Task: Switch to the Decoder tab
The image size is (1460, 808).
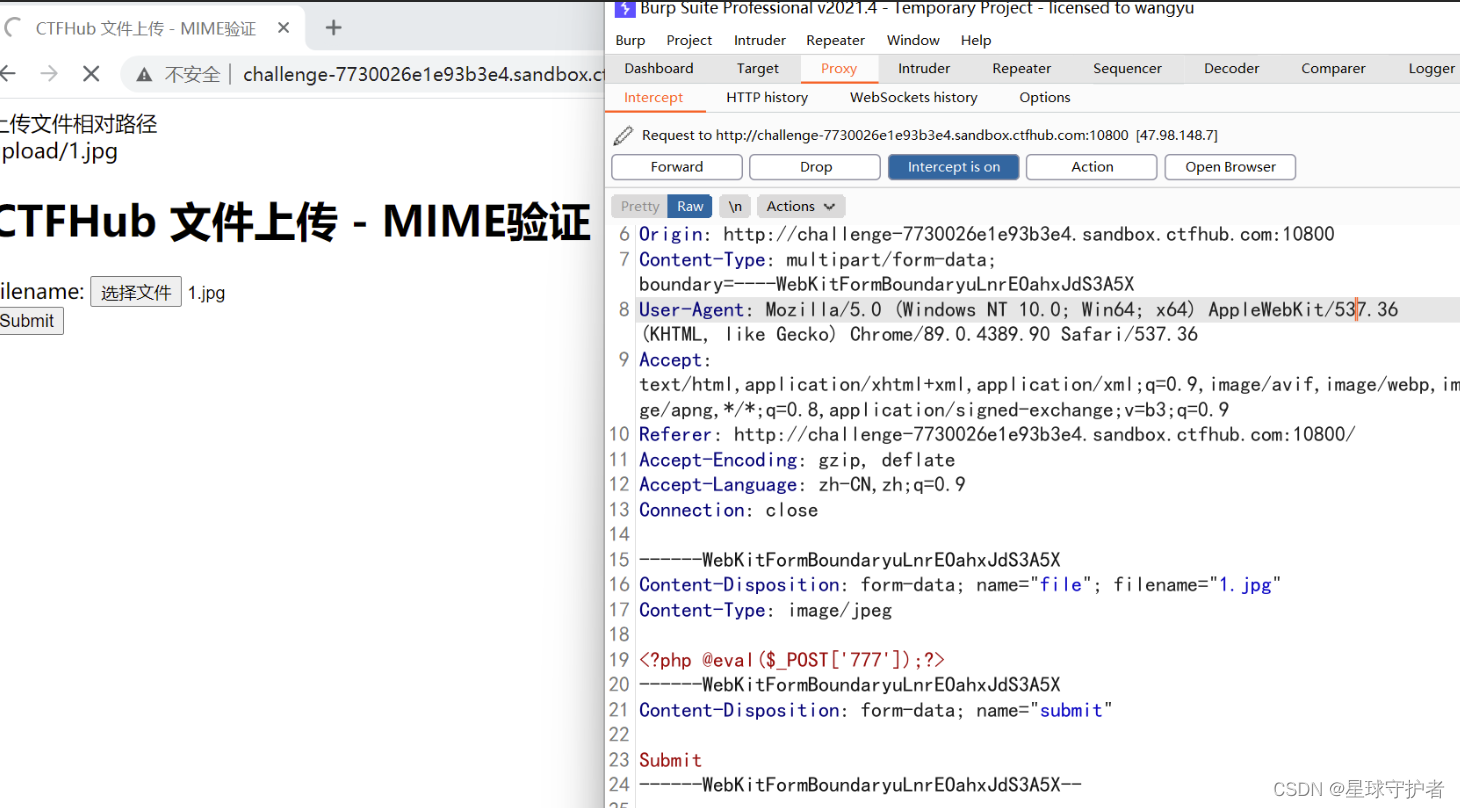Action: point(1231,68)
